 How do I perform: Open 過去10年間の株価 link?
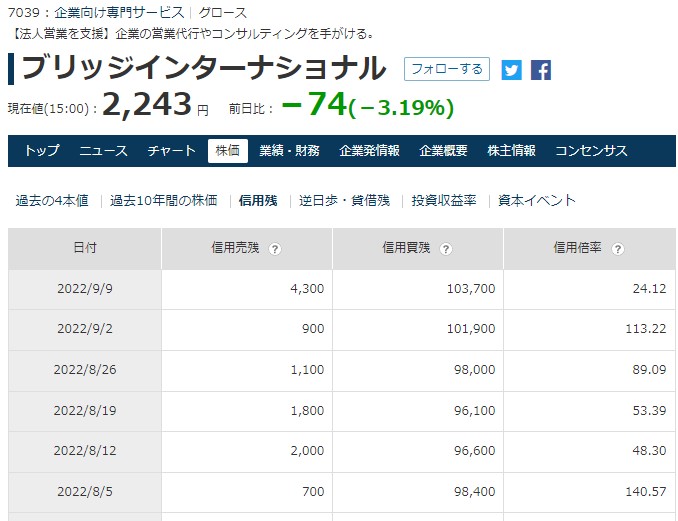click(x=163, y=201)
